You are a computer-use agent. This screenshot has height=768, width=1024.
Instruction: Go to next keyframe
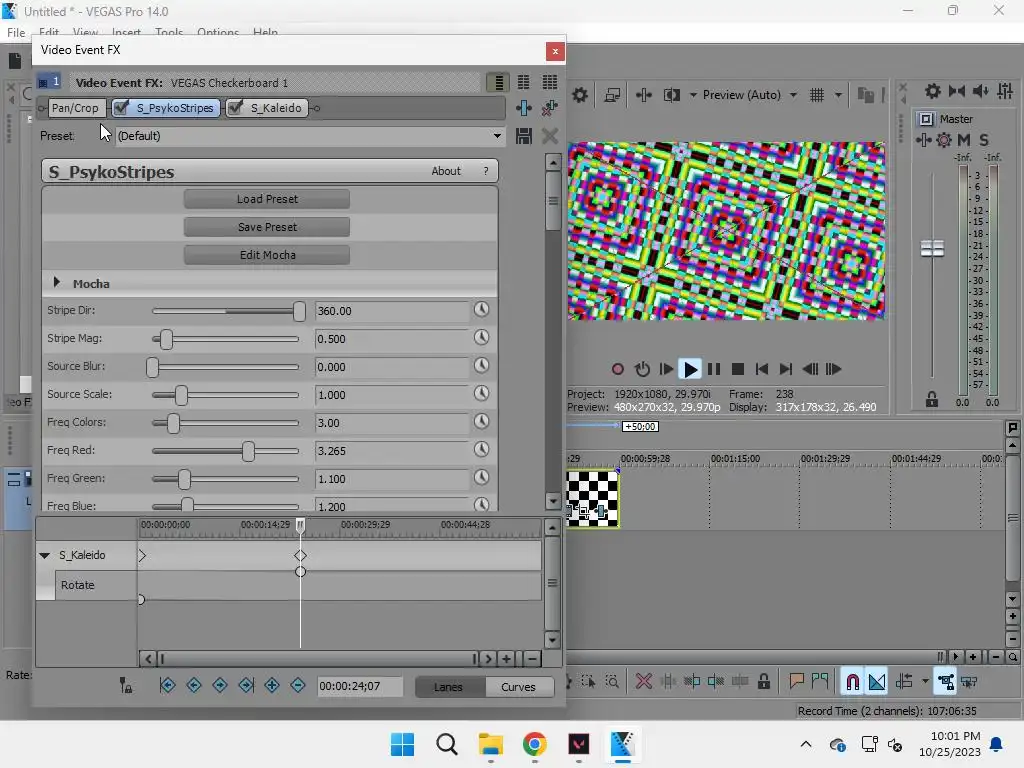click(220, 685)
